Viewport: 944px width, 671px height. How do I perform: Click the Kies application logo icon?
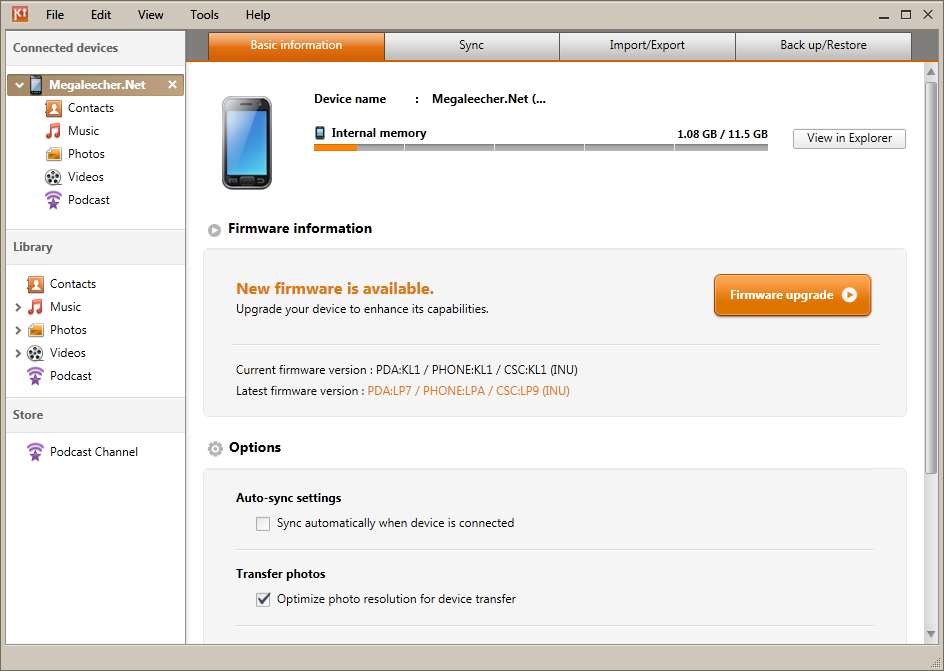[x=20, y=14]
